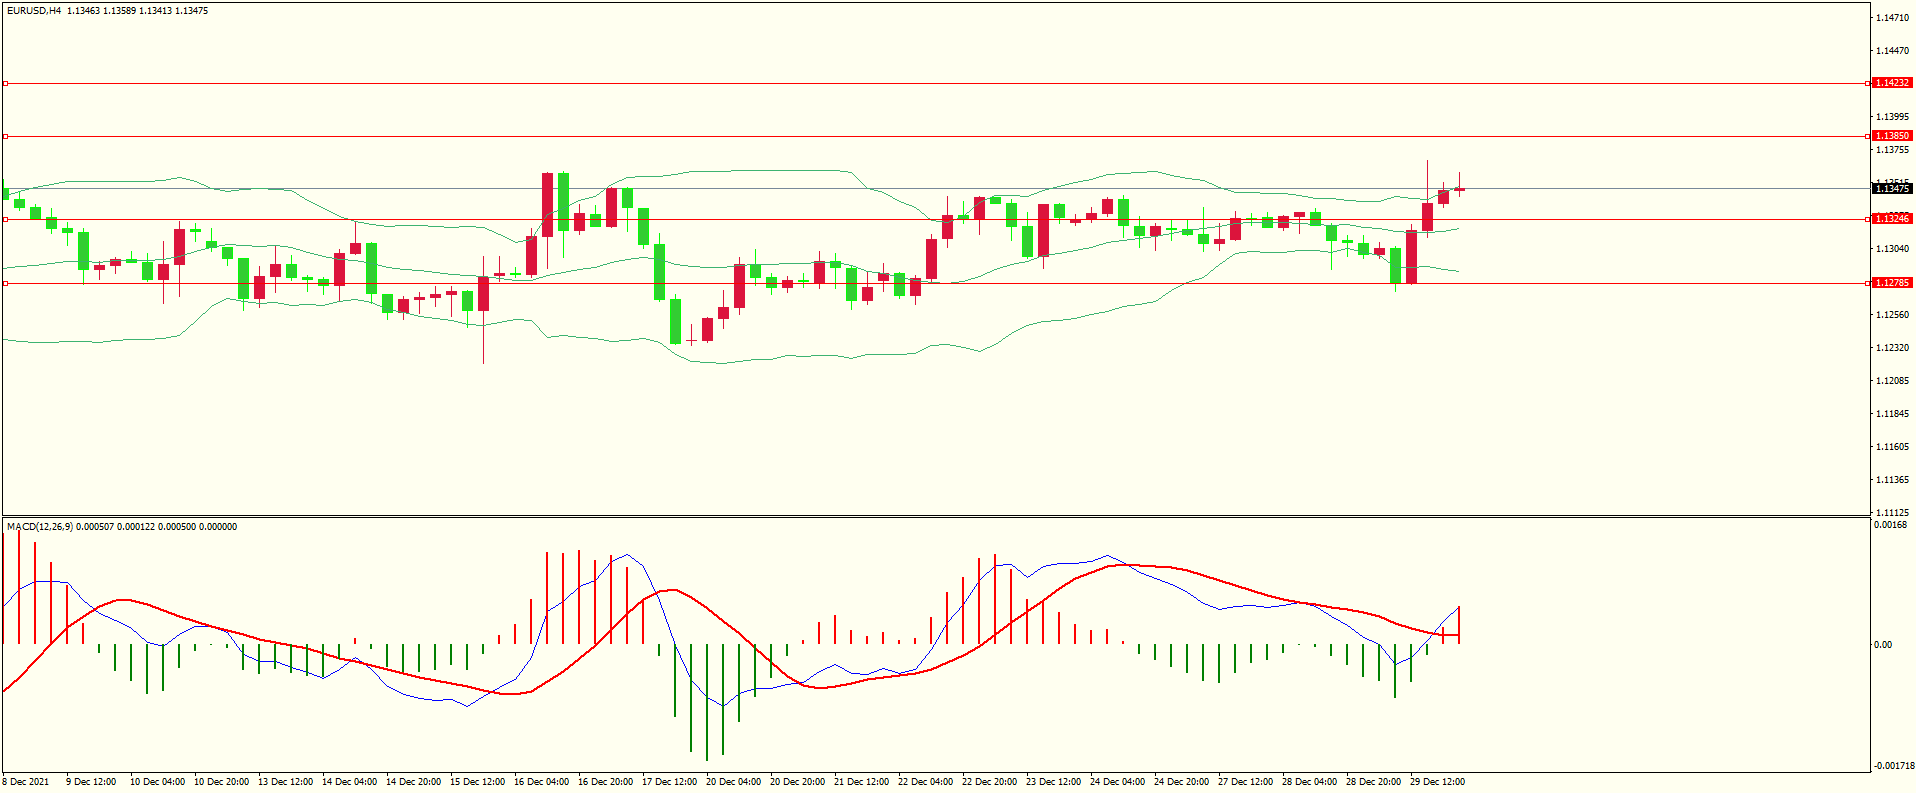The image size is (1916, 793).
Task: Select the red horizontal line at 1.13850
Action: (936, 136)
